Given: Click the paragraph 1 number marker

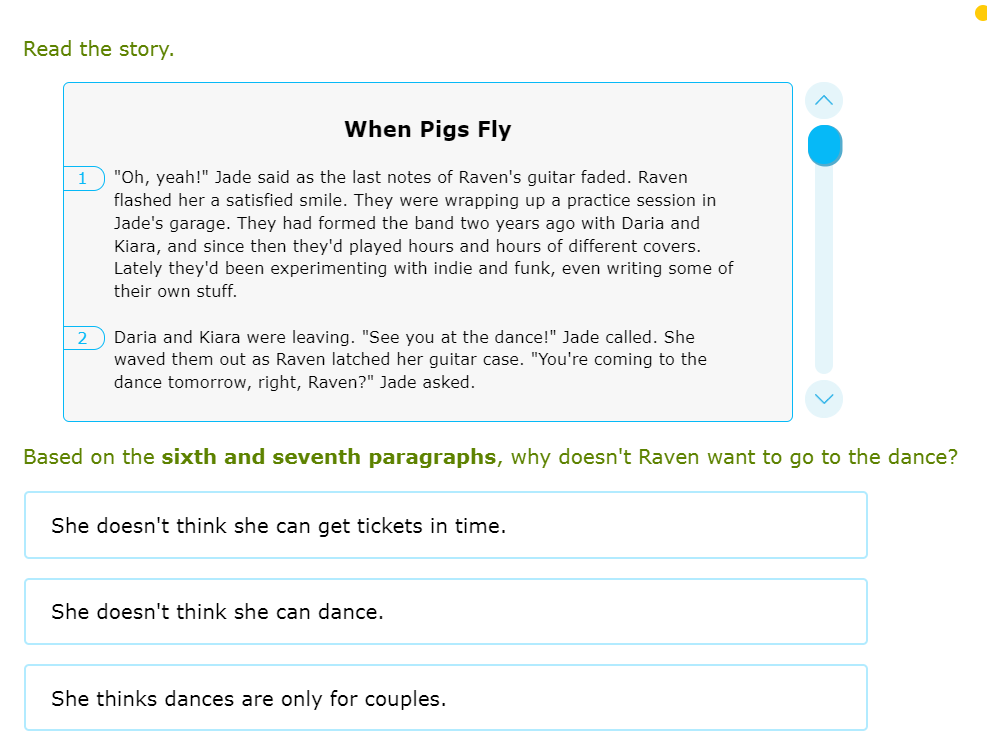Looking at the screenshot, I should coord(84,178).
